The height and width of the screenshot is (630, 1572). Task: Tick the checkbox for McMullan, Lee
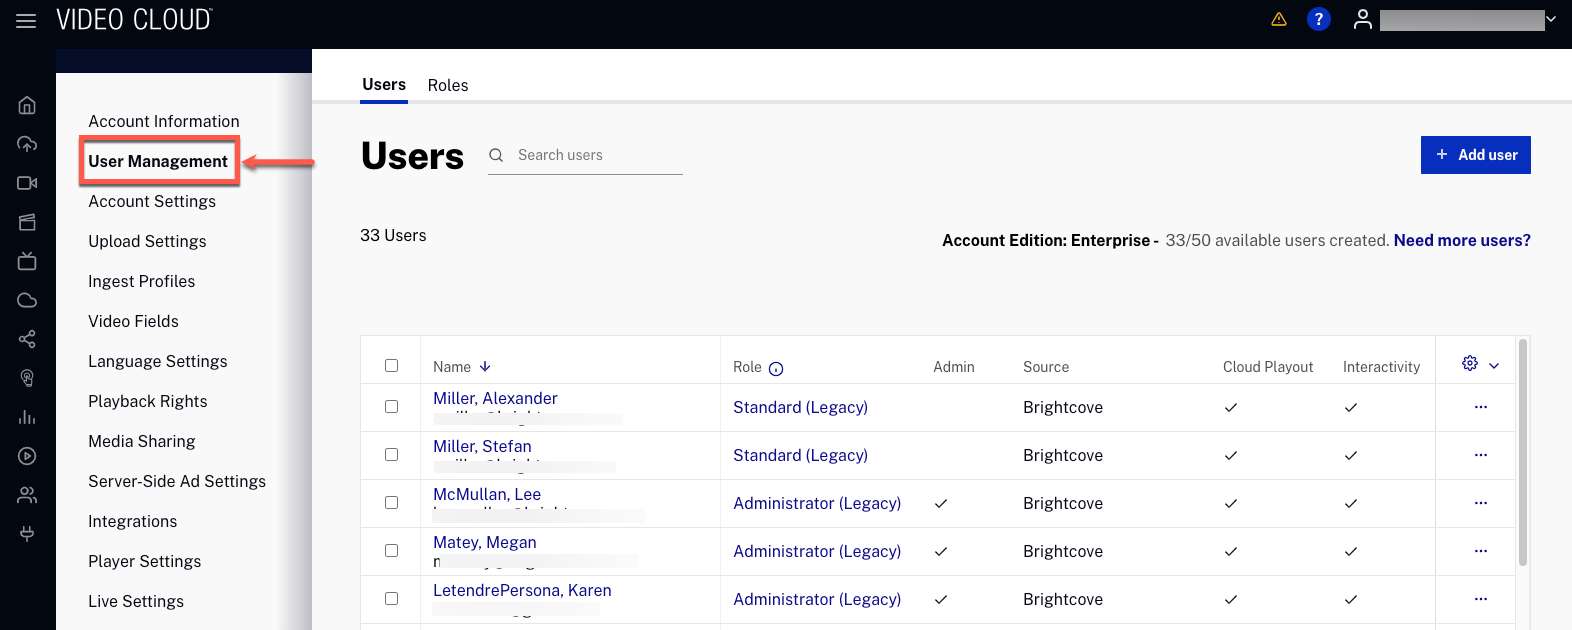click(391, 503)
